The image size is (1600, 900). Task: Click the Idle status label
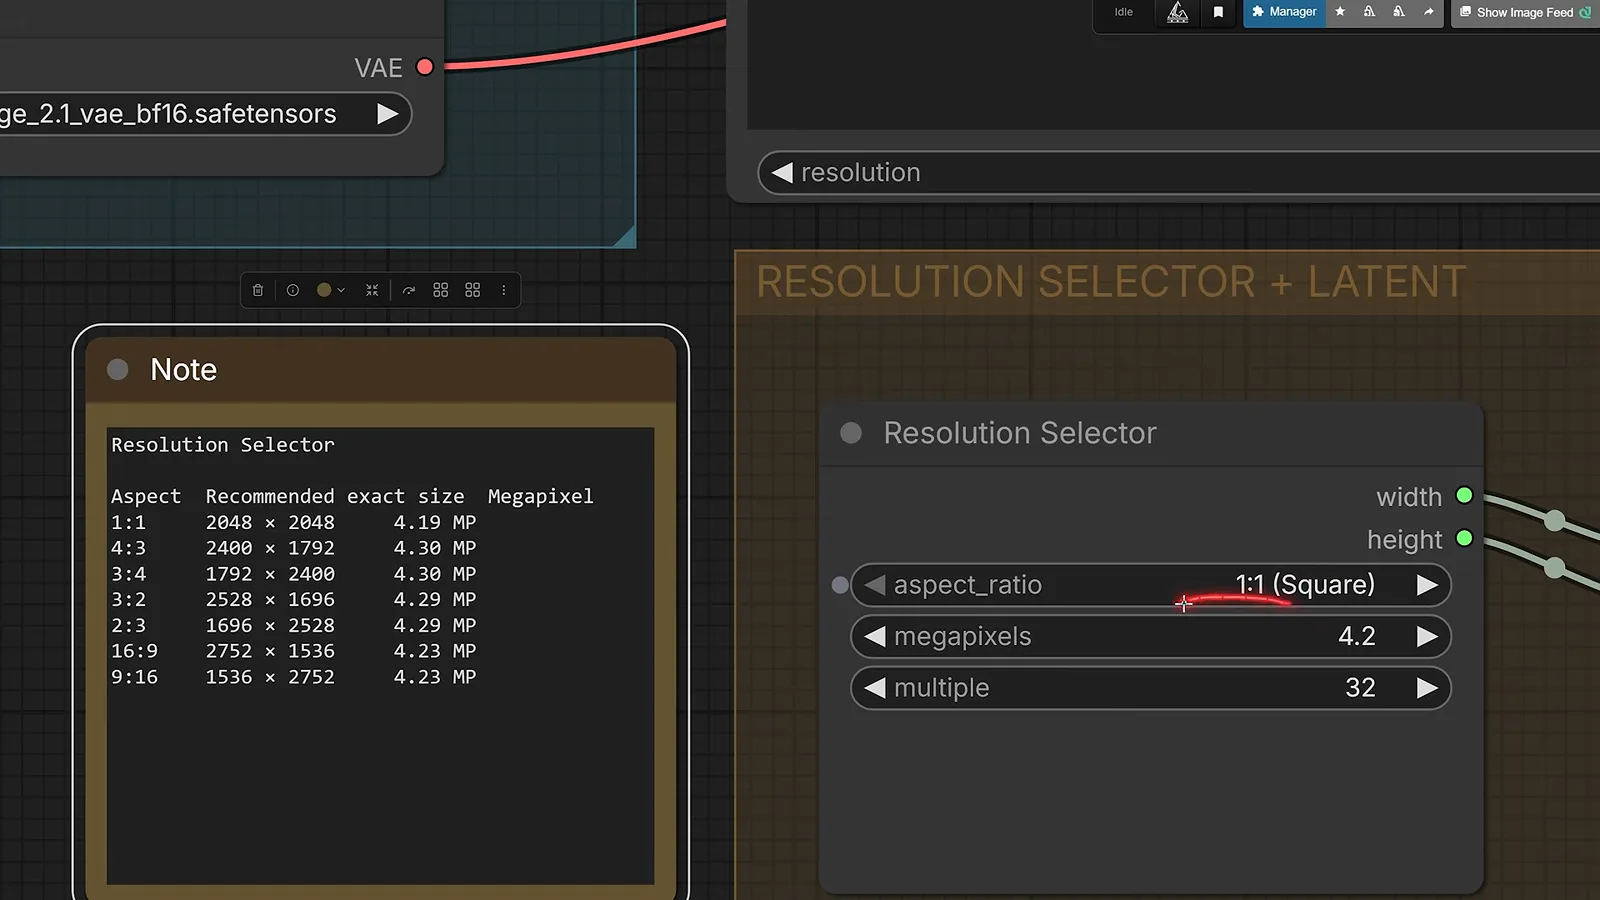(x=1124, y=12)
